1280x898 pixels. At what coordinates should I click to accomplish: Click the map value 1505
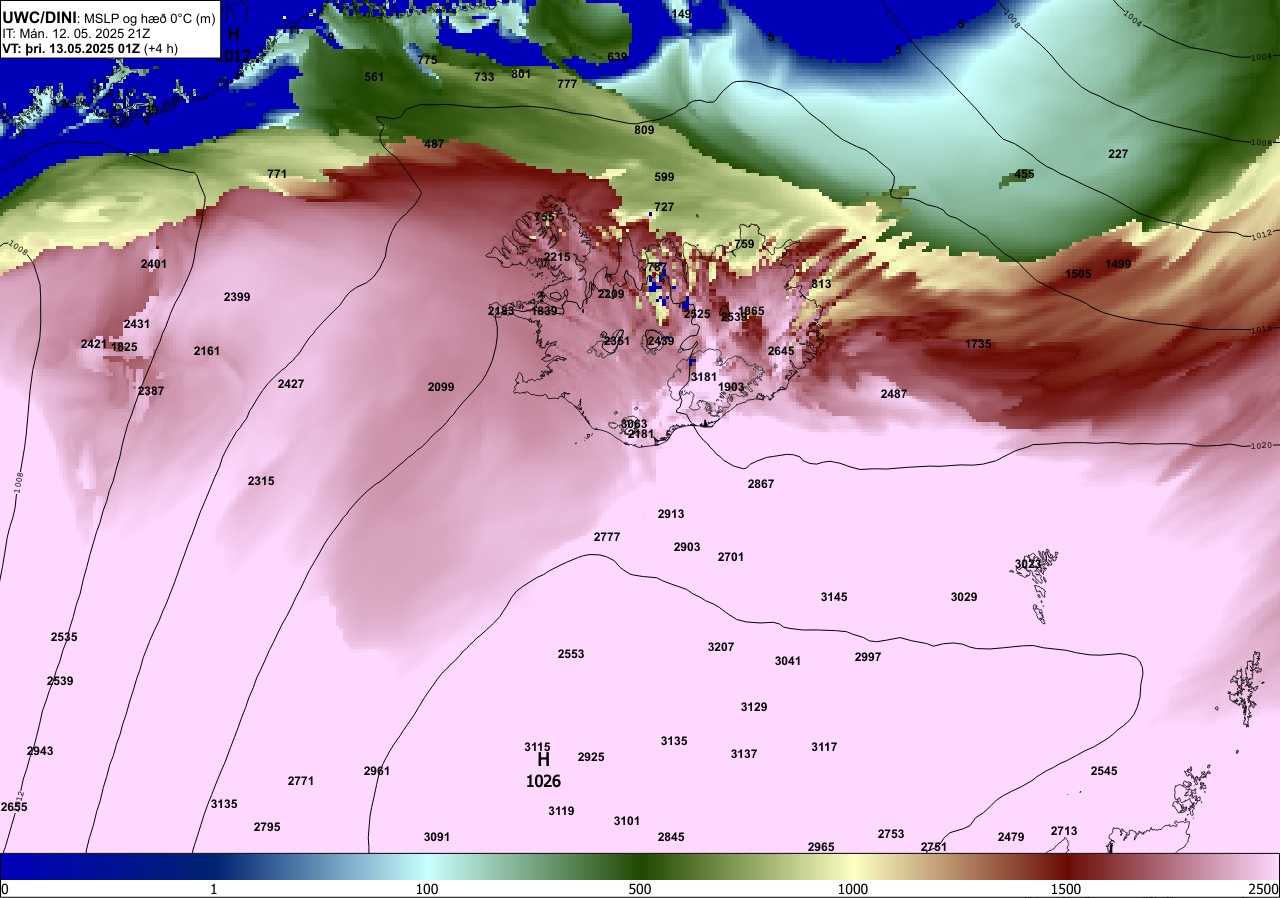[1078, 274]
